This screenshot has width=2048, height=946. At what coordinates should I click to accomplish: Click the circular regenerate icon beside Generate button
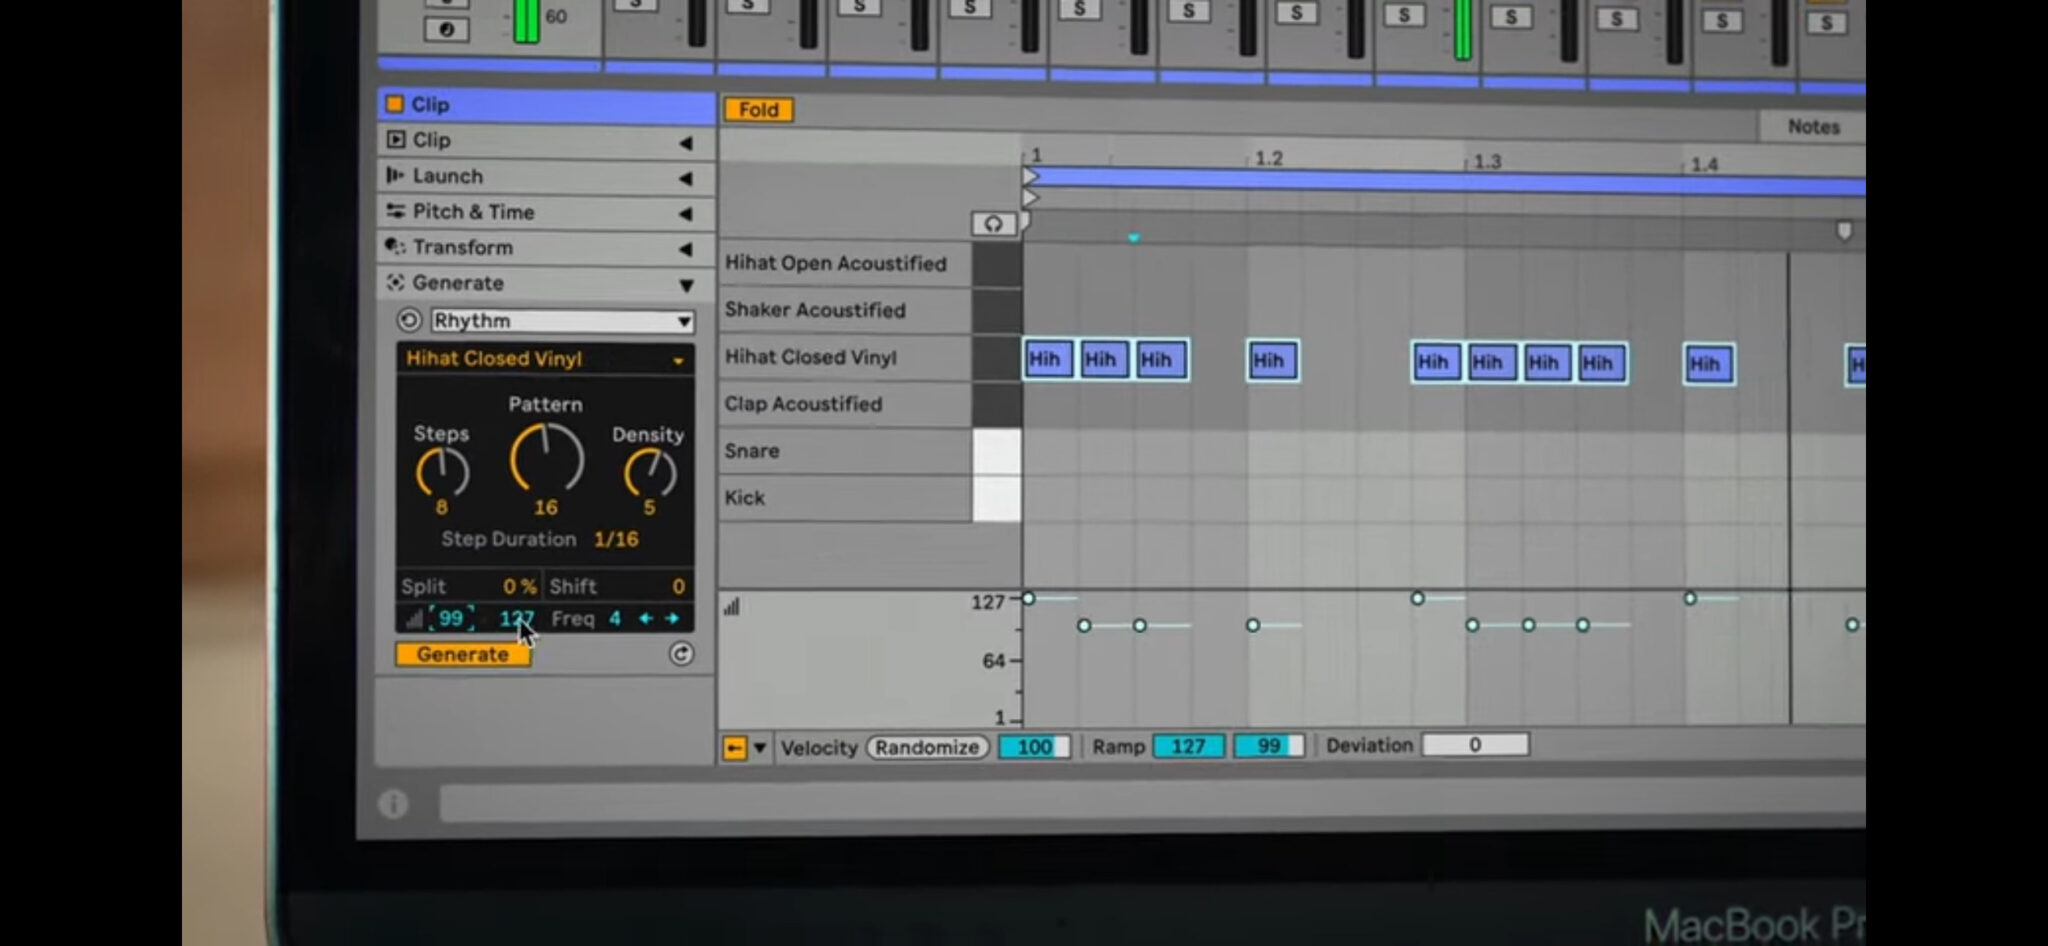(x=681, y=655)
